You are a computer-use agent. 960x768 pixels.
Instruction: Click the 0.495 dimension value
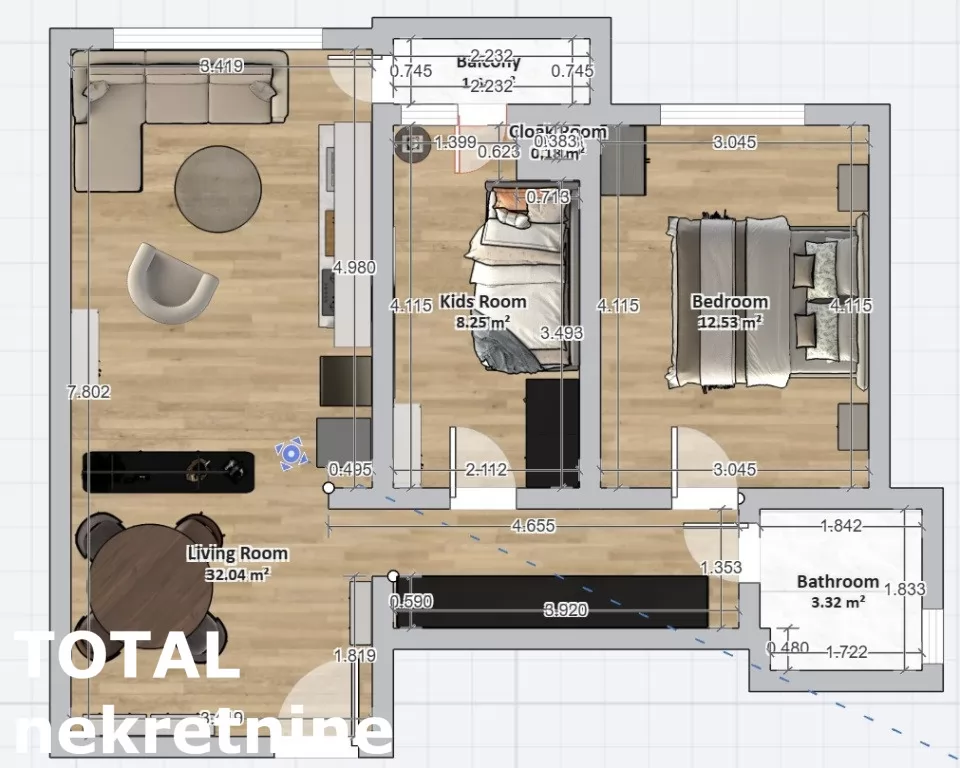tap(350, 470)
